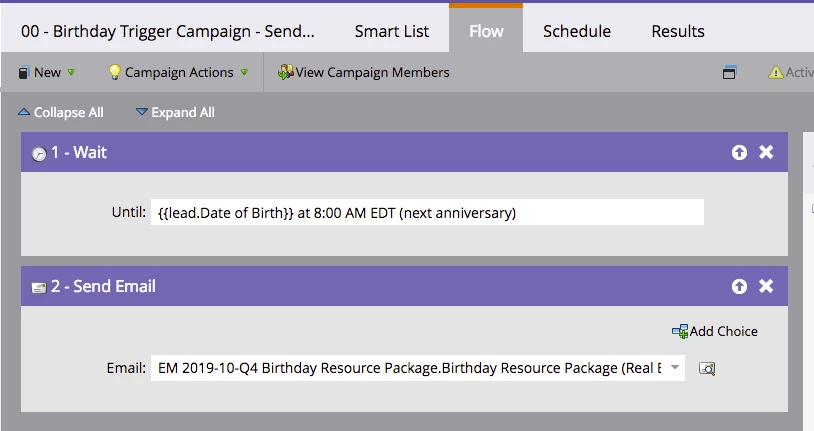The width and height of the screenshot is (814, 431).
Task: Switch to the Schedule tab
Action: click(577, 31)
